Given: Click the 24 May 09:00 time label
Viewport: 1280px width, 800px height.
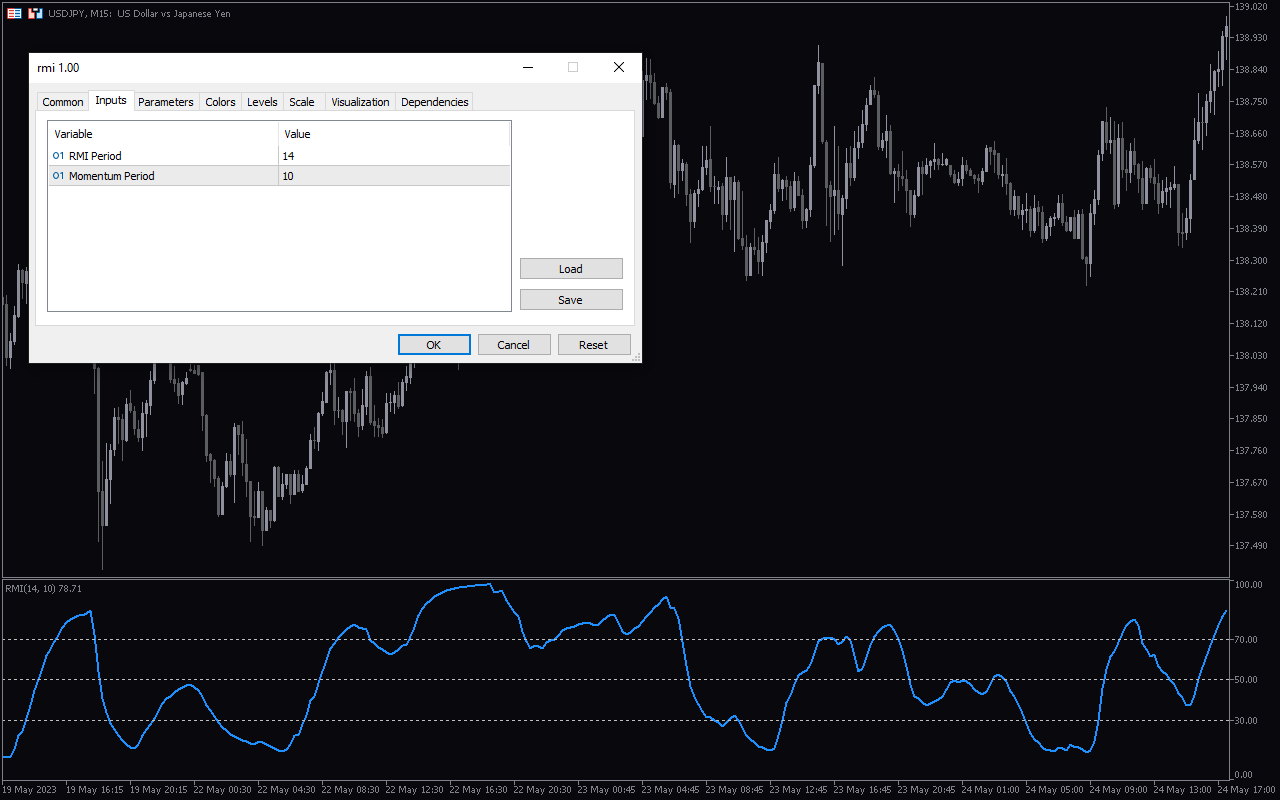Looking at the screenshot, I should (x=1118, y=790).
